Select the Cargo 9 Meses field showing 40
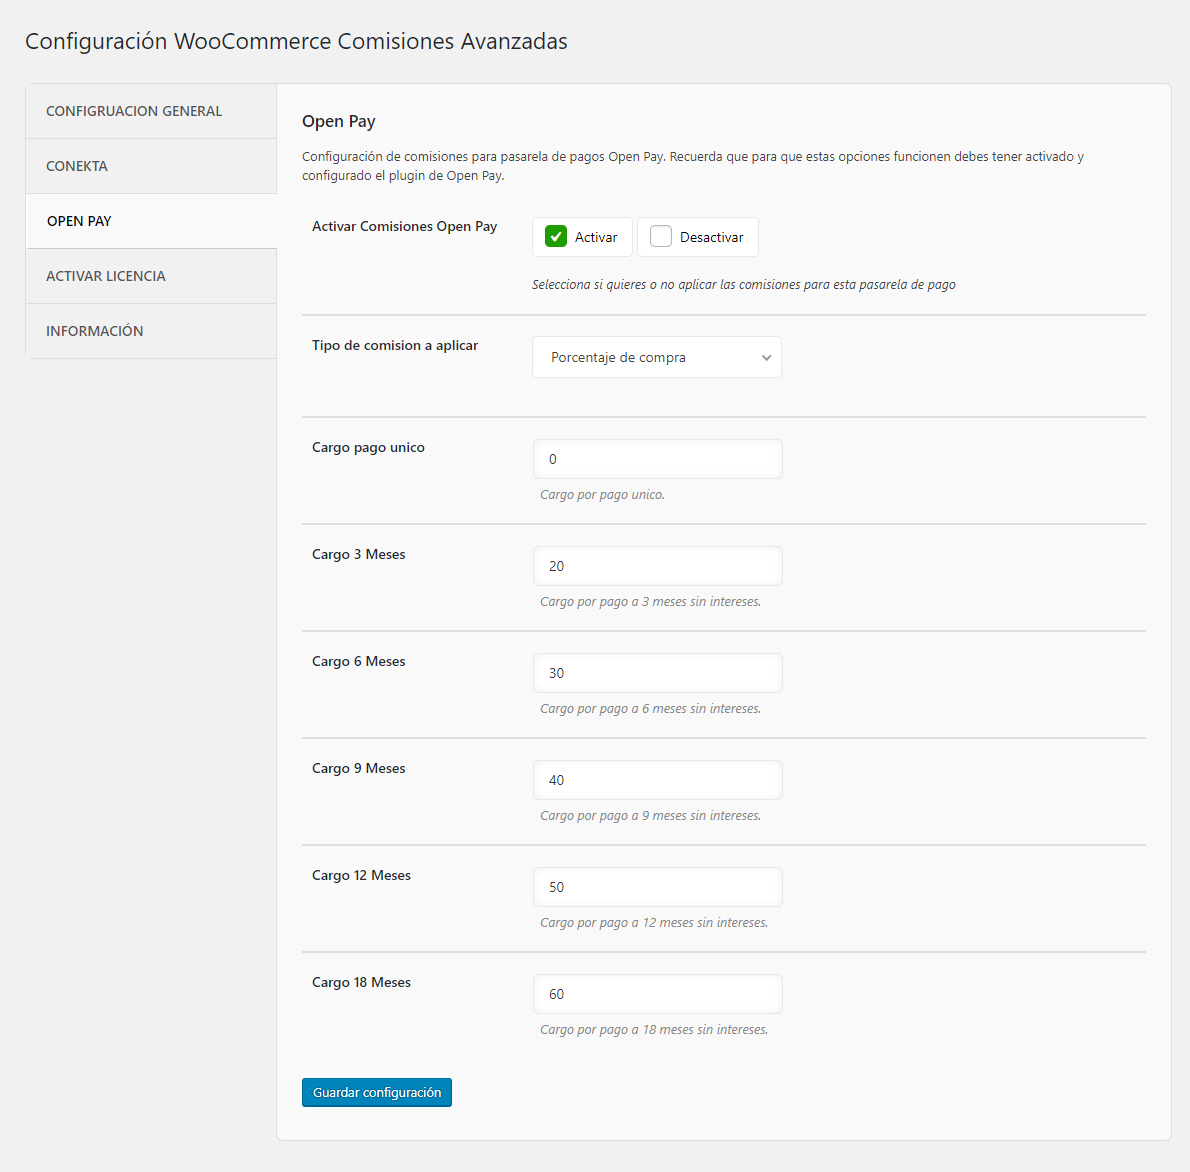This screenshot has width=1190, height=1172. pos(657,780)
